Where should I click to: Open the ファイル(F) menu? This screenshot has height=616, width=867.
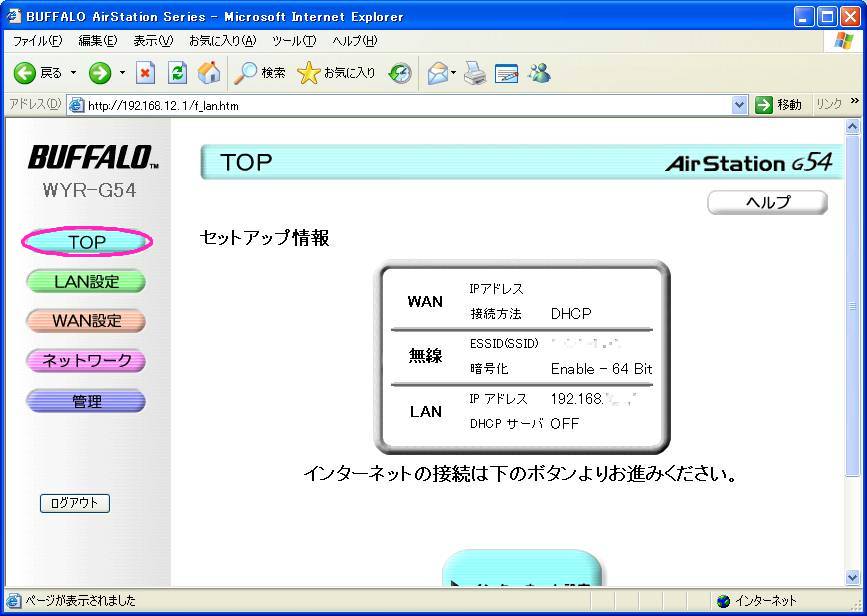(x=37, y=41)
